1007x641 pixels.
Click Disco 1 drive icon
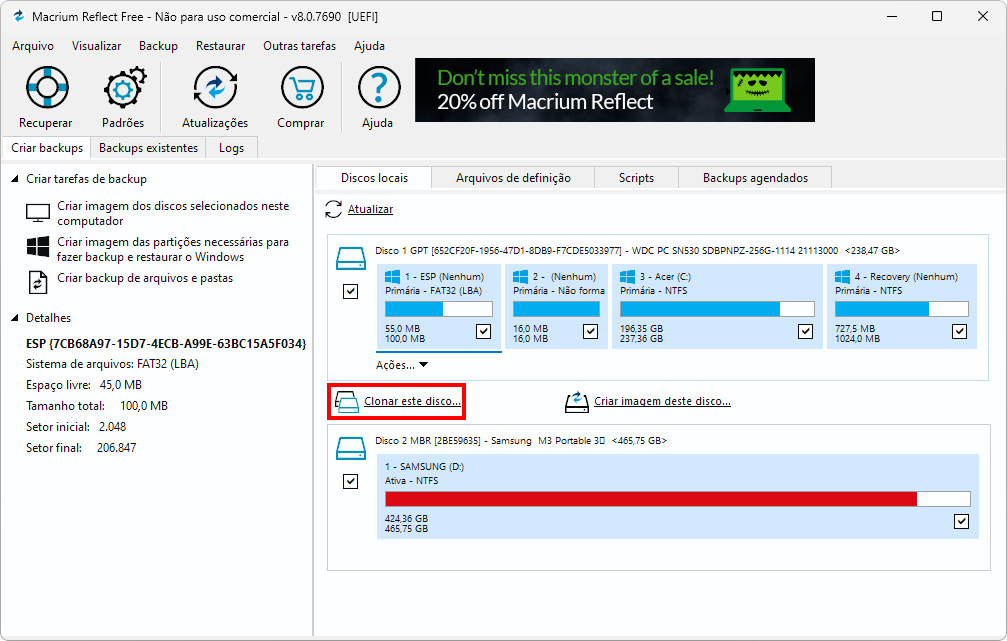[x=351, y=258]
